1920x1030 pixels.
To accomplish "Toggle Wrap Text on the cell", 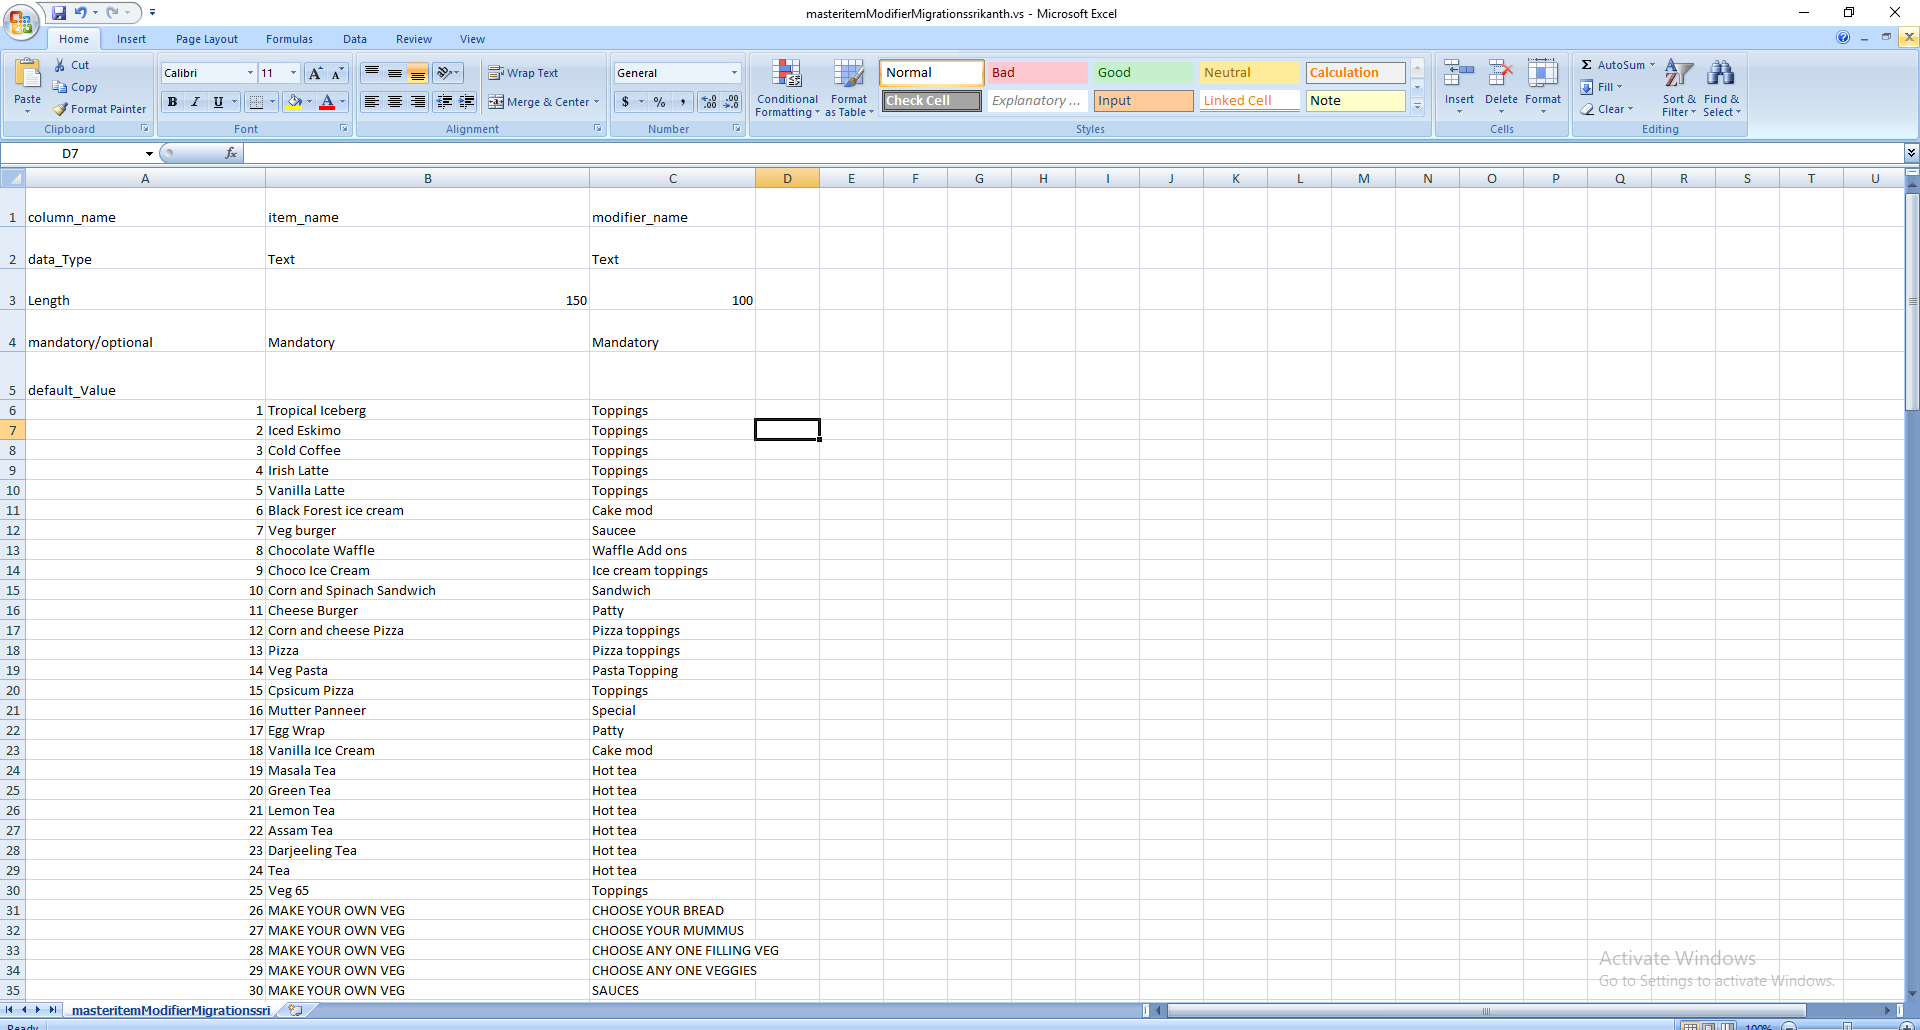I will tap(523, 73).
